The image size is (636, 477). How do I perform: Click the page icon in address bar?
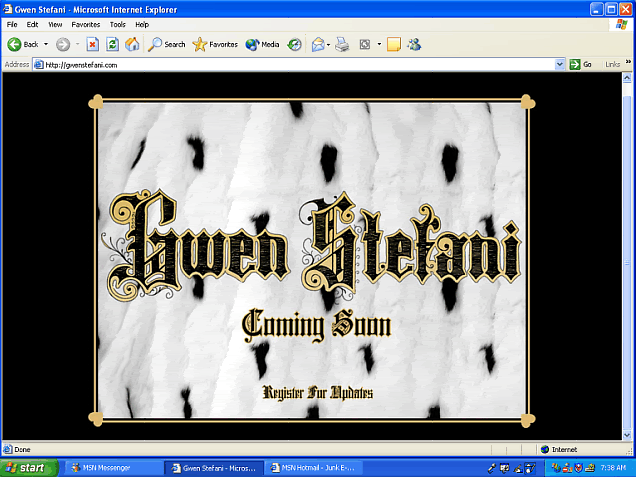[39, 64]
